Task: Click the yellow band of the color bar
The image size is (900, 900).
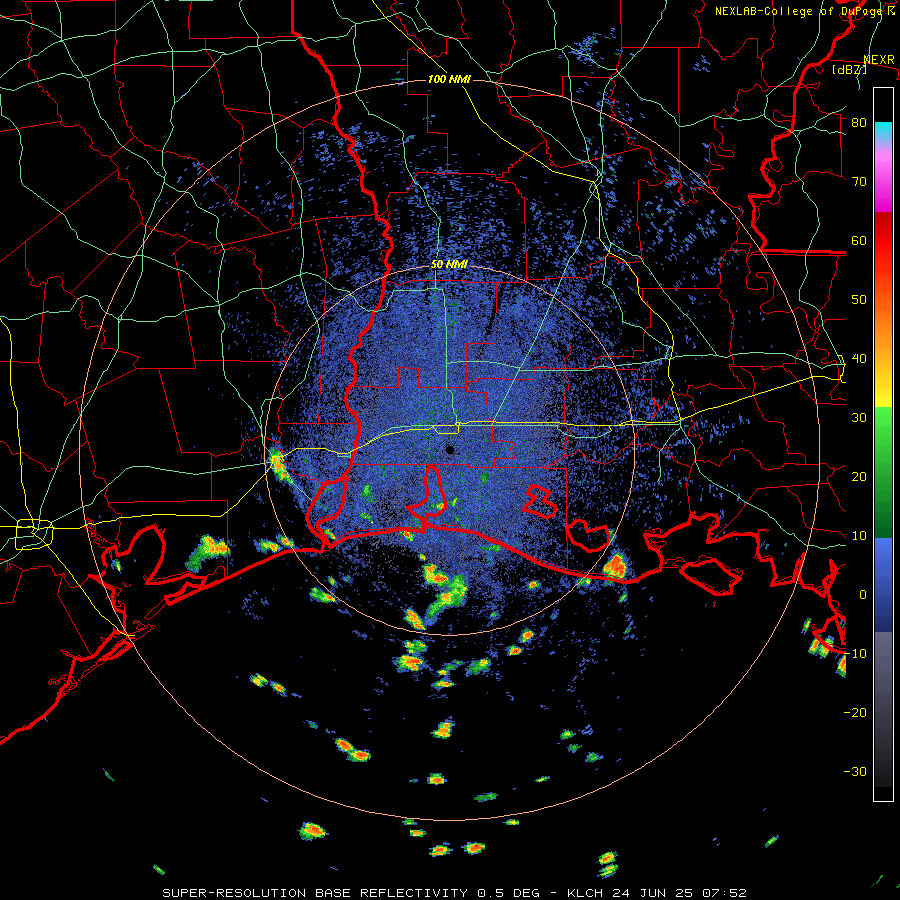Action: [x=883, y=390]
